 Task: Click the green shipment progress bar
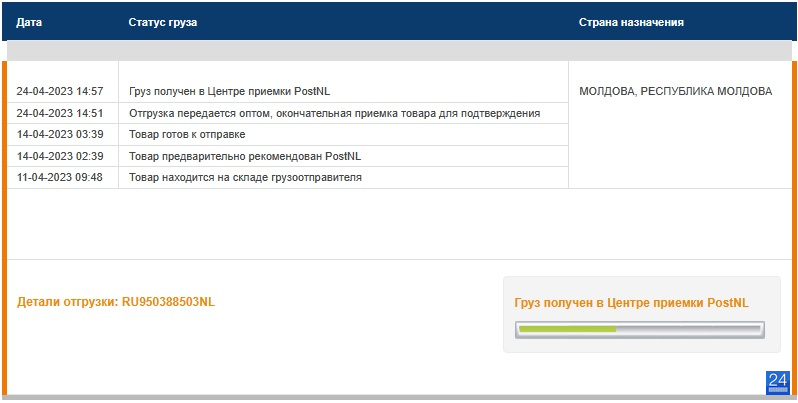point(640,330)
